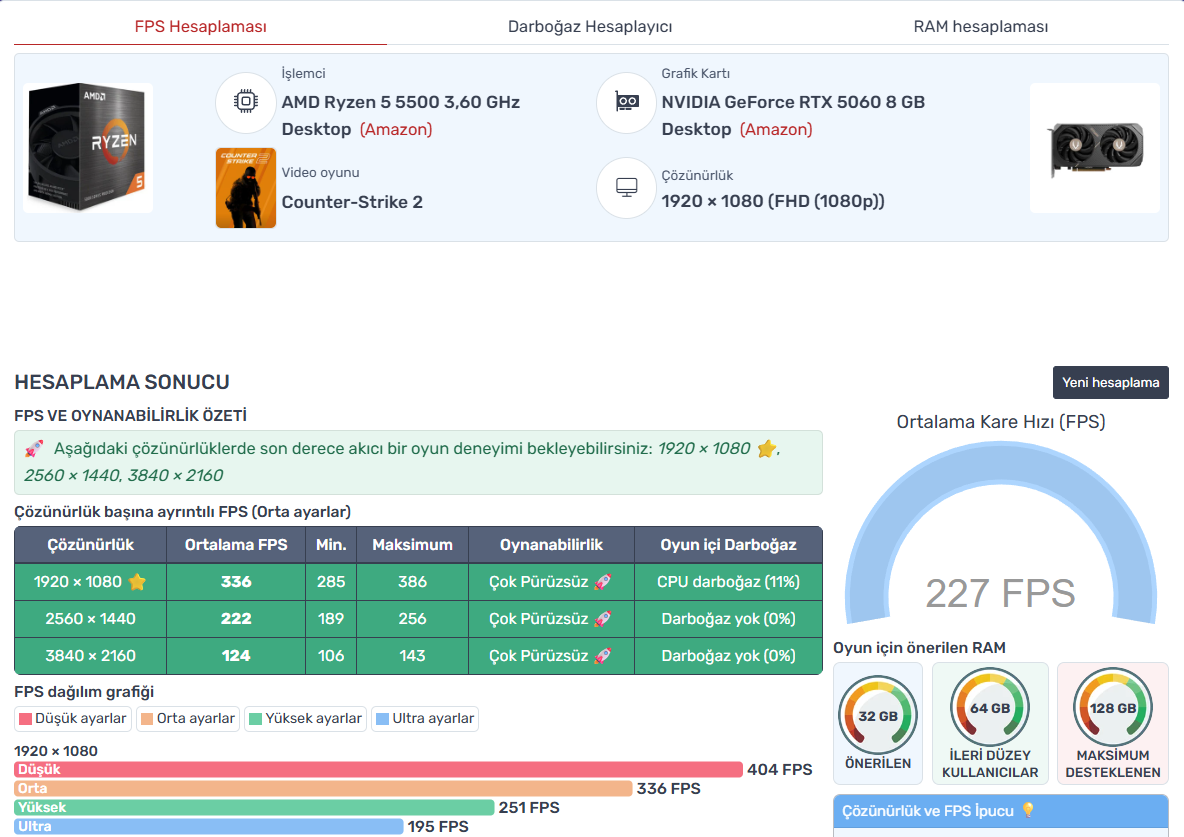Open the Çözünürlük ve FPS İpucu panel
The width and height of the screenshot is (1184, 837).
click(1001, 811)
